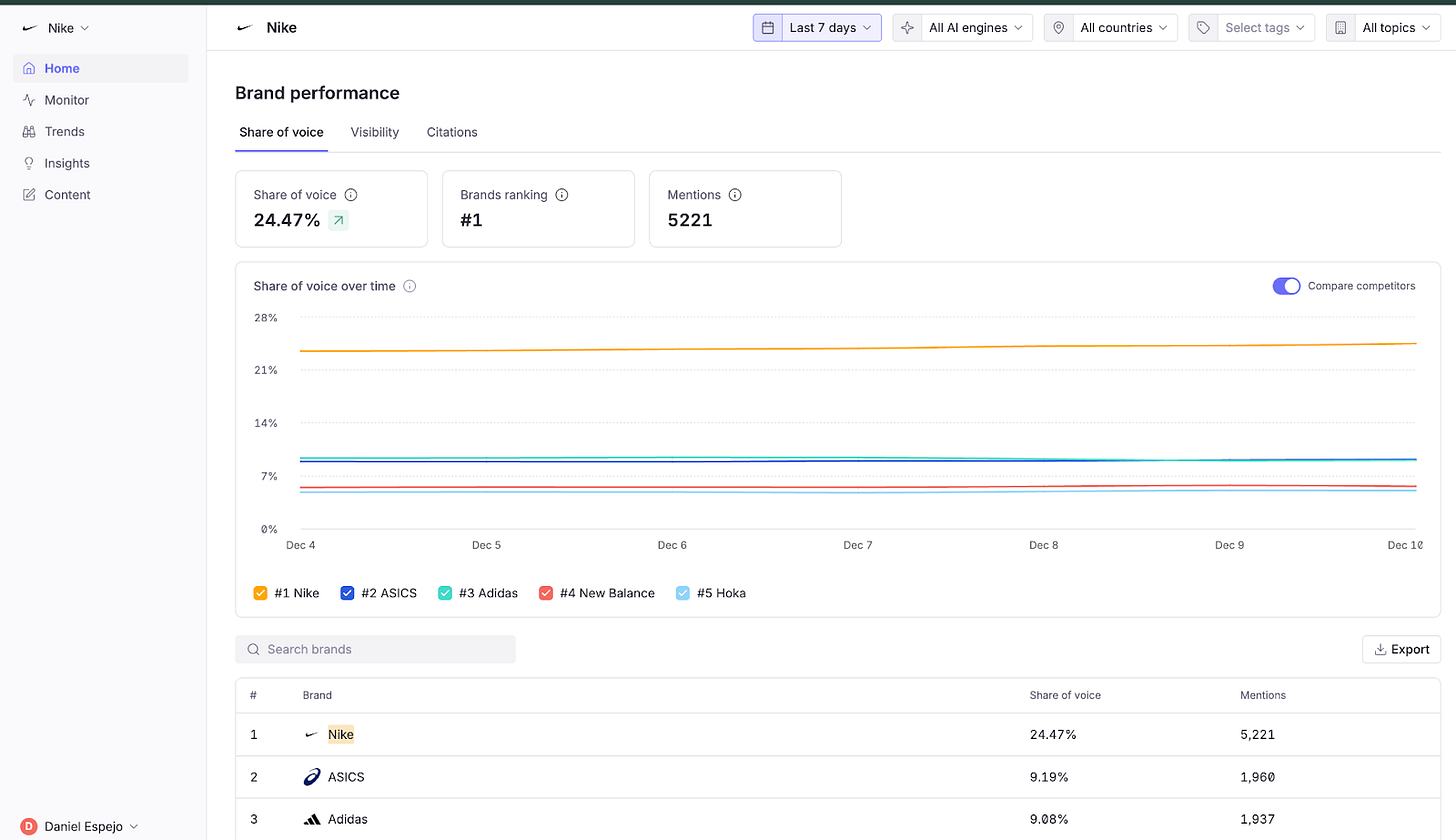Click the info icon beside Share of voice card

351,195
